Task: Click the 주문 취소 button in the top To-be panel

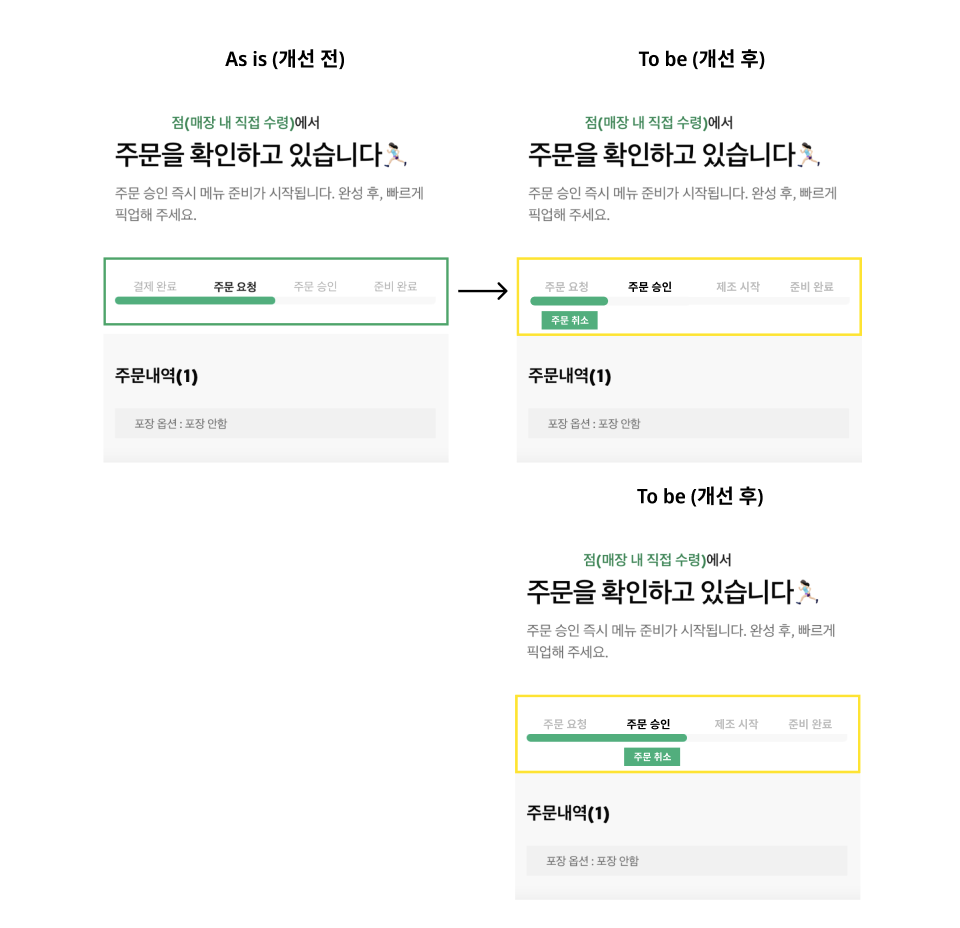Action: point(569,320)
